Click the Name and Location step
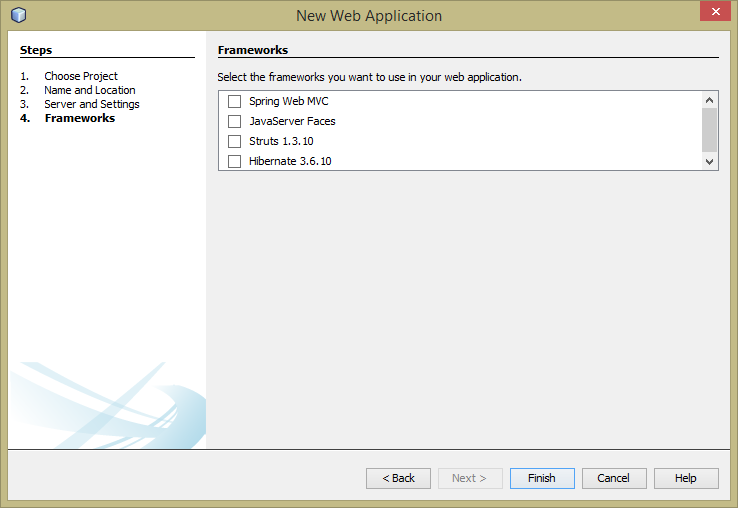Screen dimensions: 738x508 90,90
